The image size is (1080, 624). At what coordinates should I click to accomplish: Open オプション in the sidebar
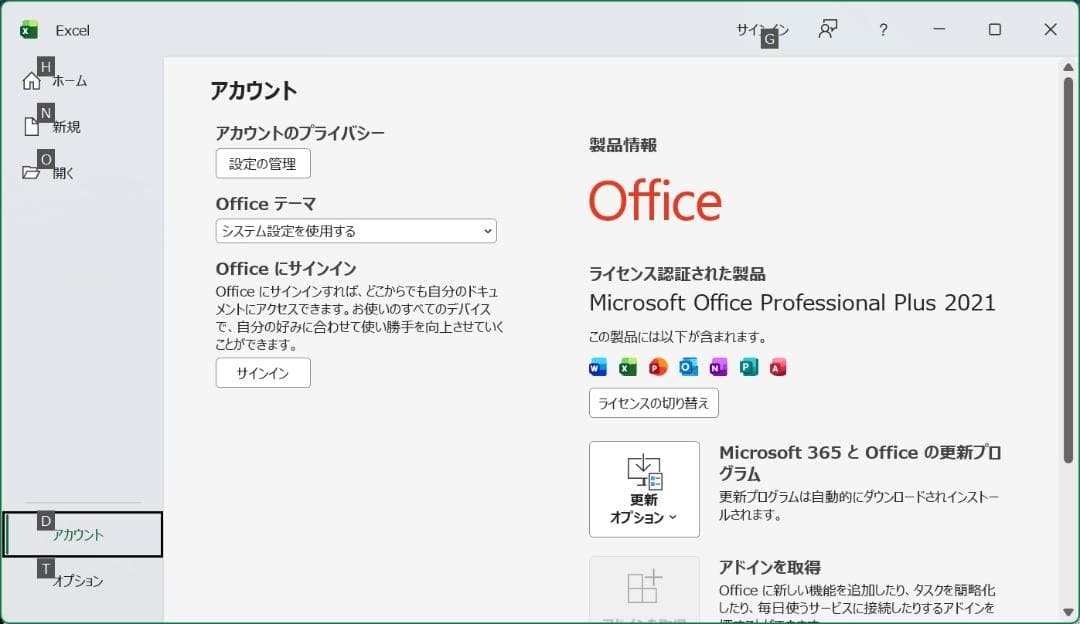pyautogui.click(x=83, y=580)
